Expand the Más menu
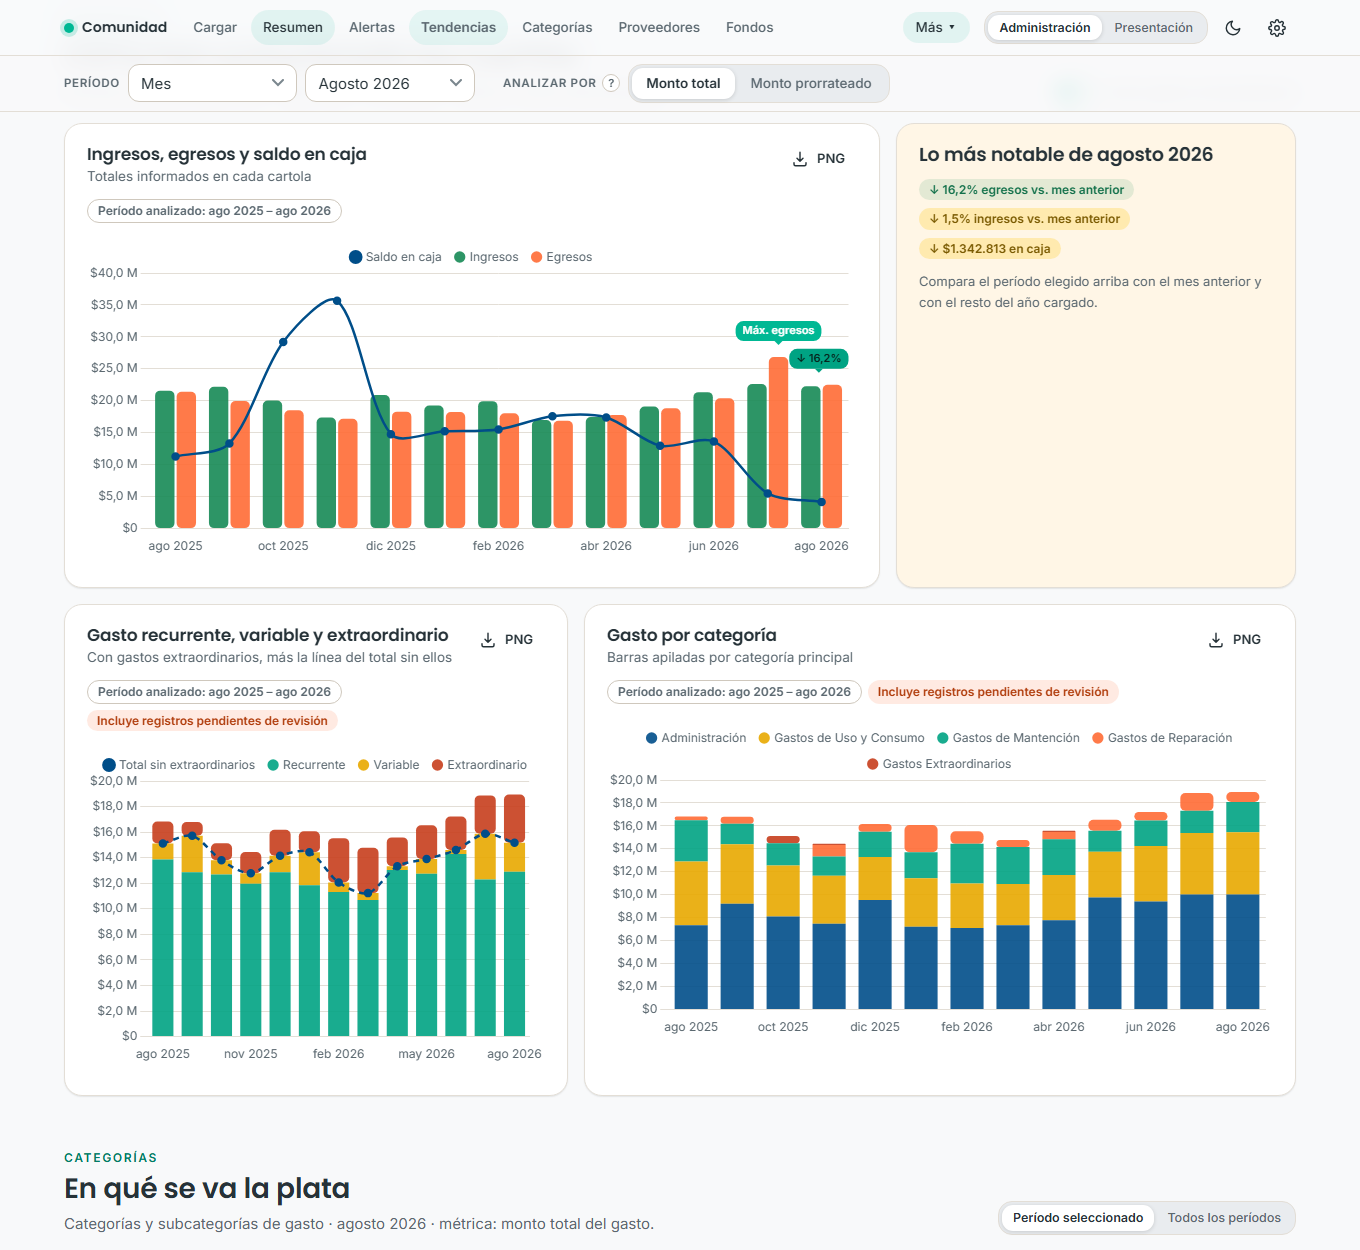The height and width of the screenshot is (1250, 1360). [936, 28]
